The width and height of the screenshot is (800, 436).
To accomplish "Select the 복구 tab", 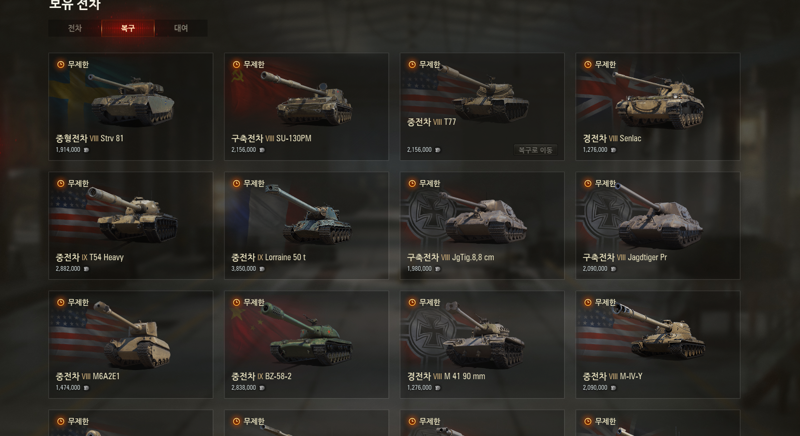I will (128, 28).
